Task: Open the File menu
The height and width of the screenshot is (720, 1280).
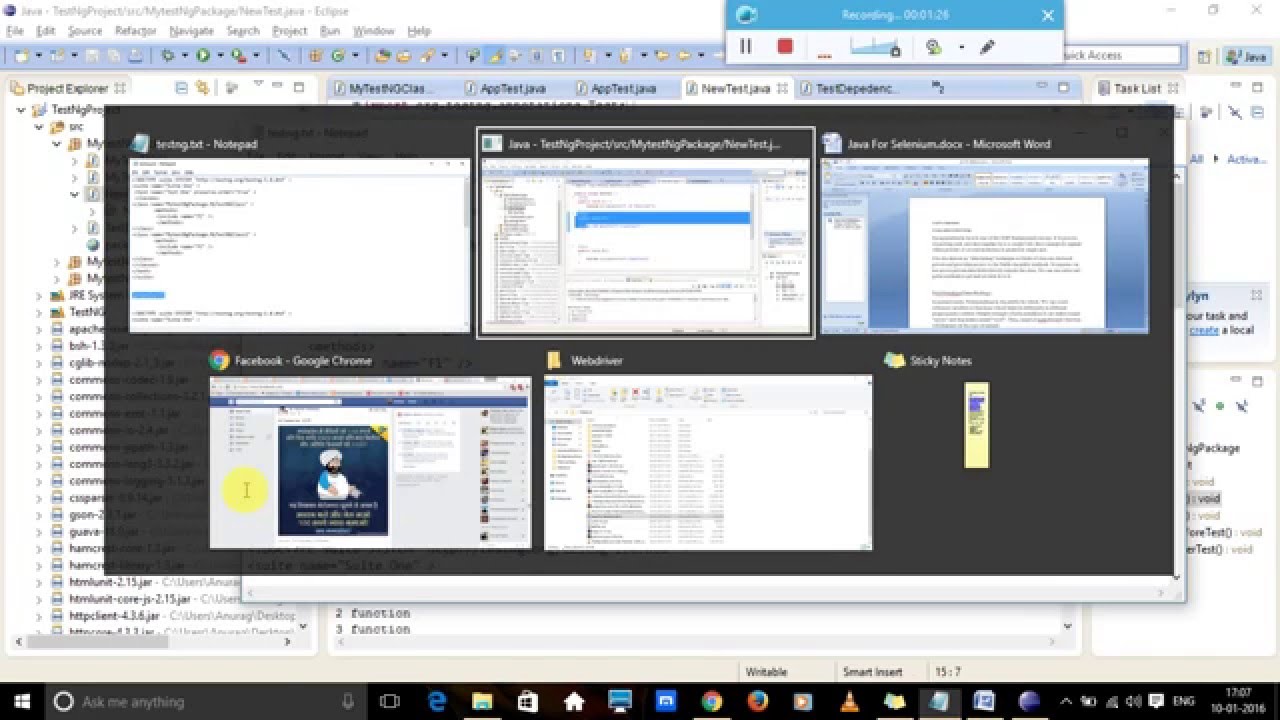Action: (15, 31)
